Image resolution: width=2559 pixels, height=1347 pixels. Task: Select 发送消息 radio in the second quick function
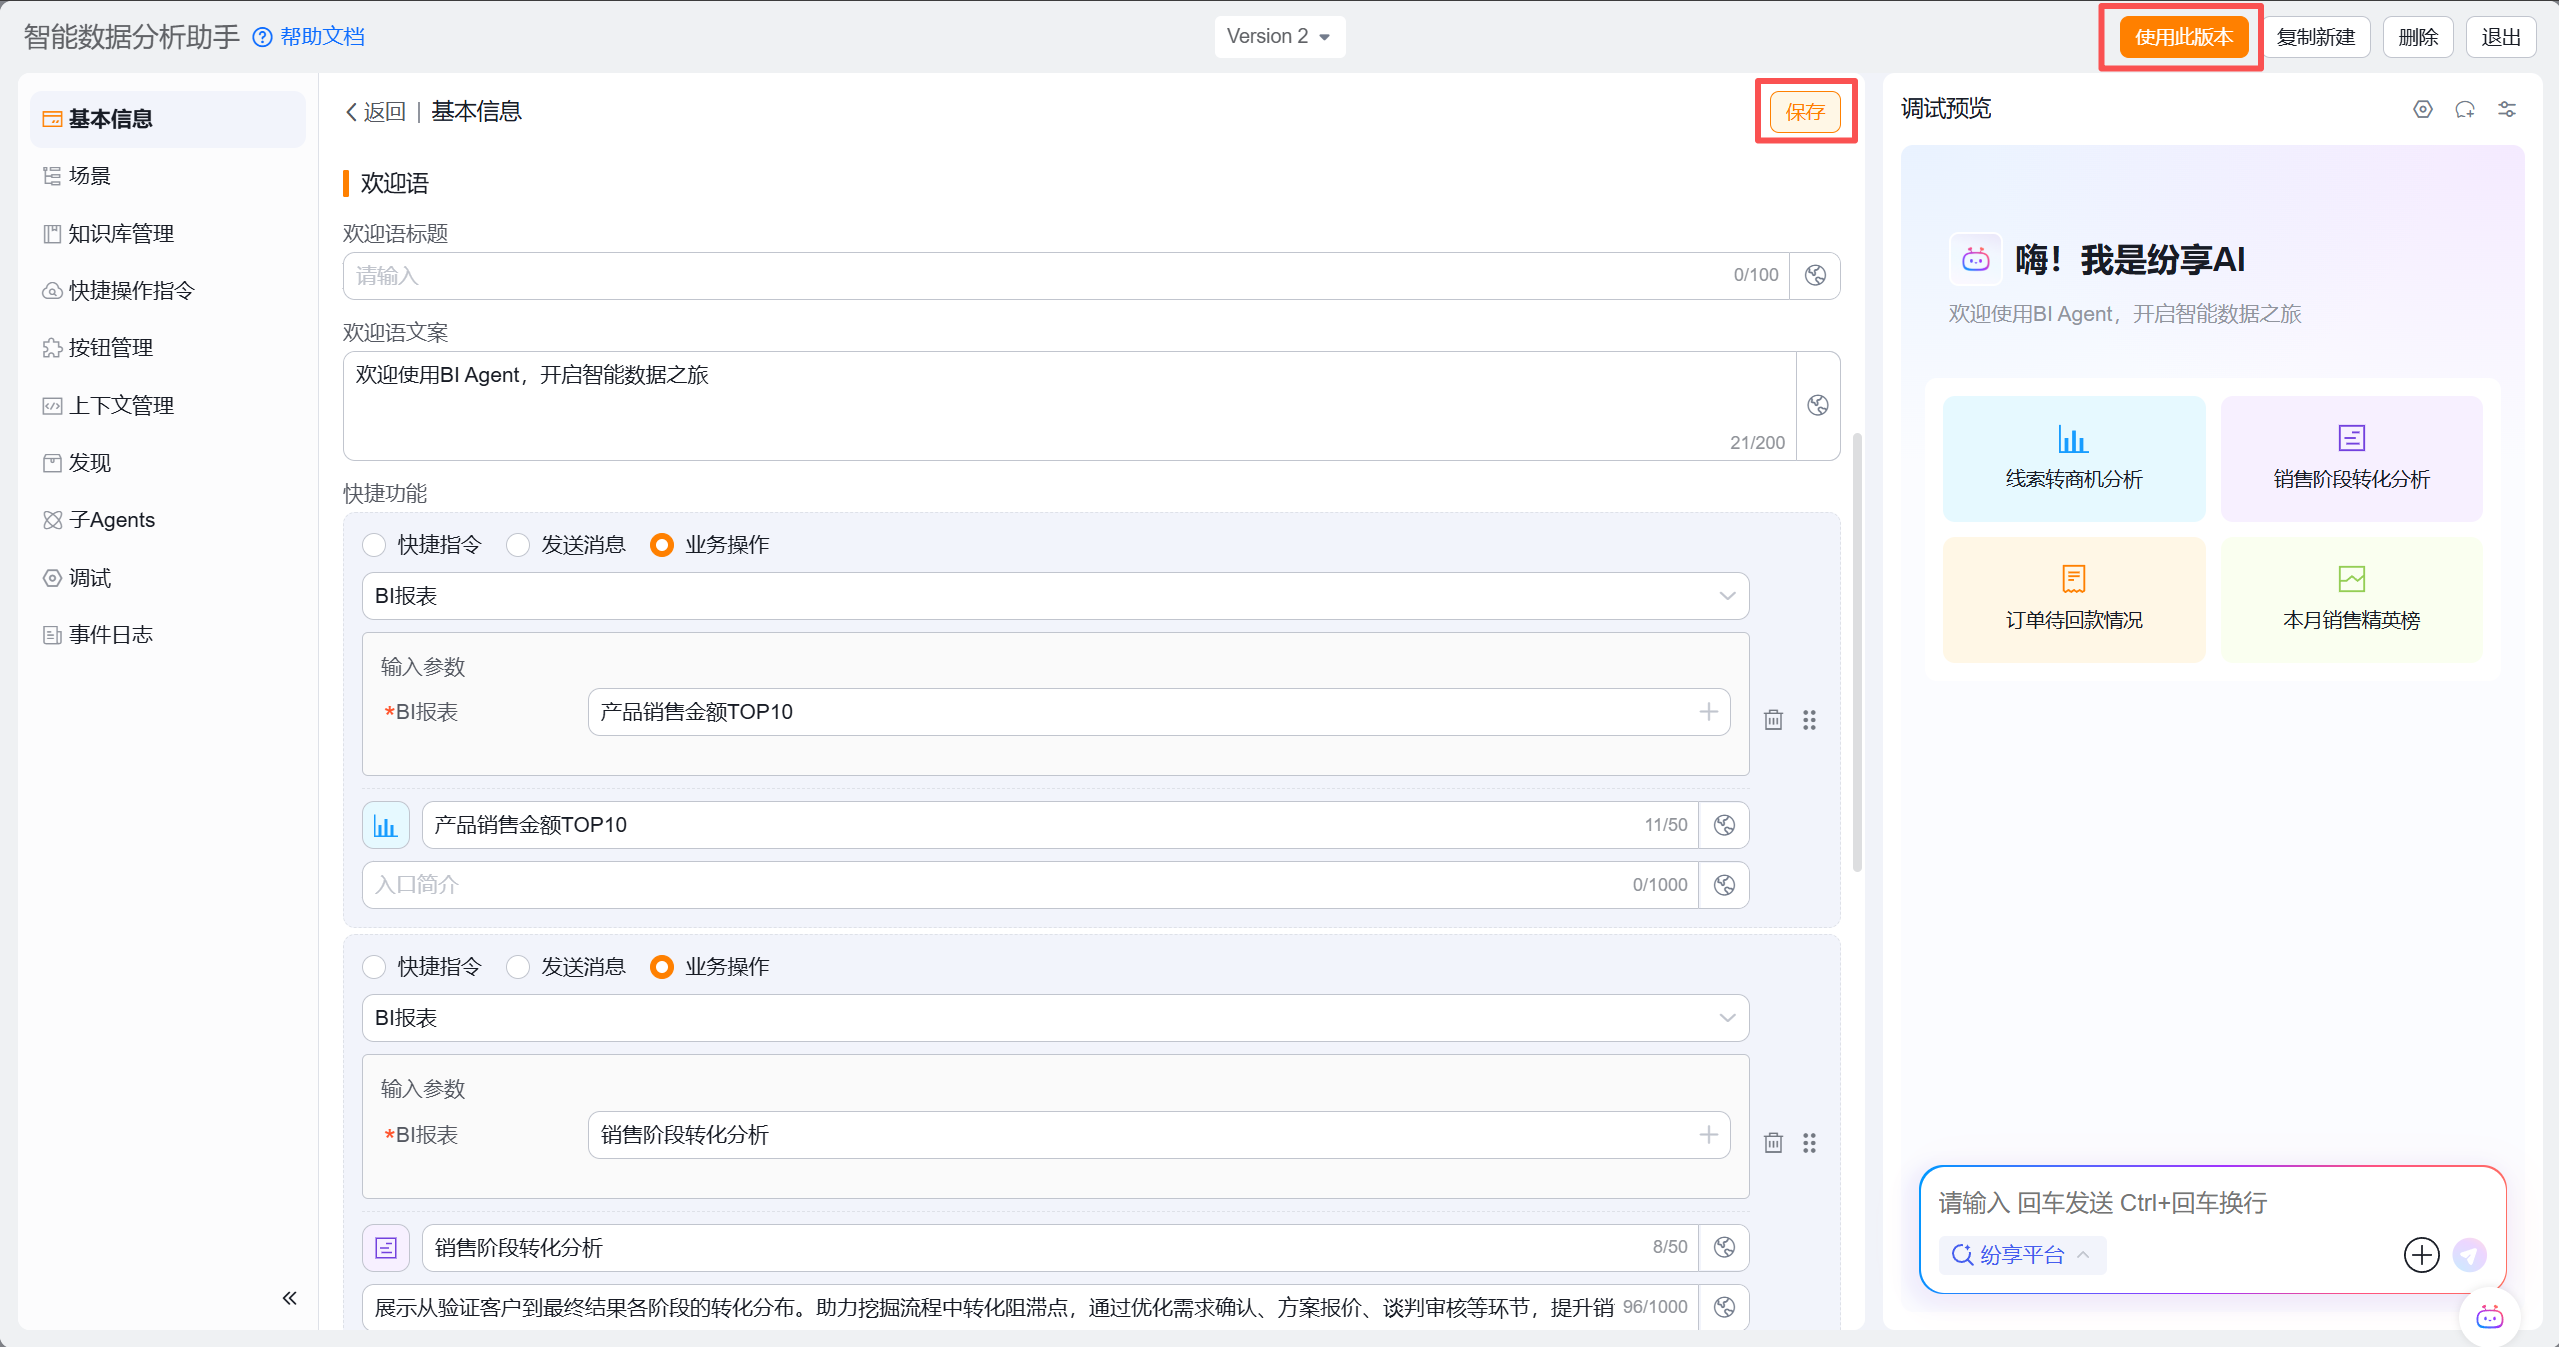[518, 967]
